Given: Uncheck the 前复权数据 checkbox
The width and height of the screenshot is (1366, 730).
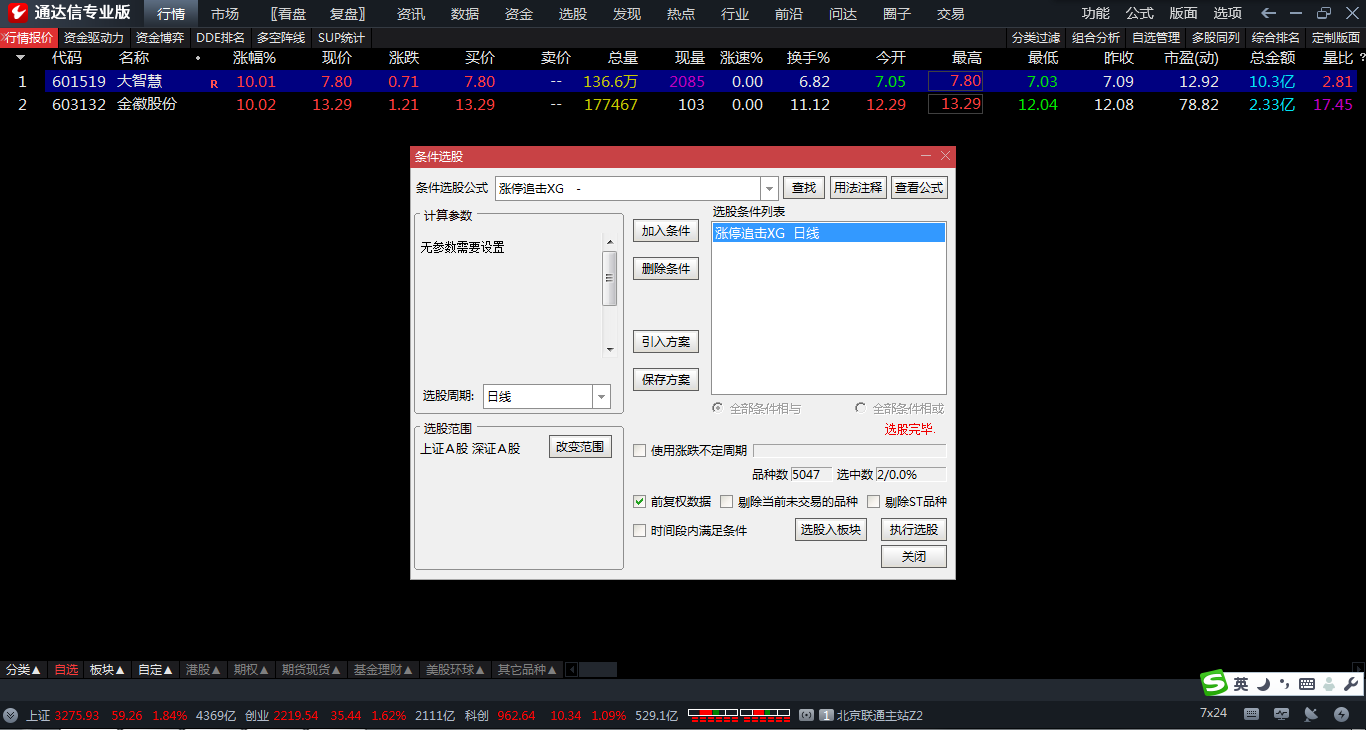Looking at the screenshot, I should tap(639, 501).
